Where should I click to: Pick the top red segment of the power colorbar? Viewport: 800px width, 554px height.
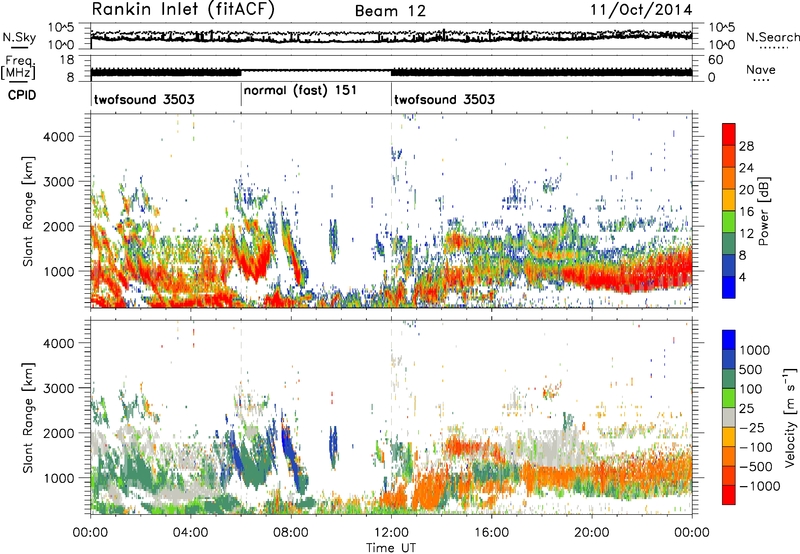pos(729,134)
